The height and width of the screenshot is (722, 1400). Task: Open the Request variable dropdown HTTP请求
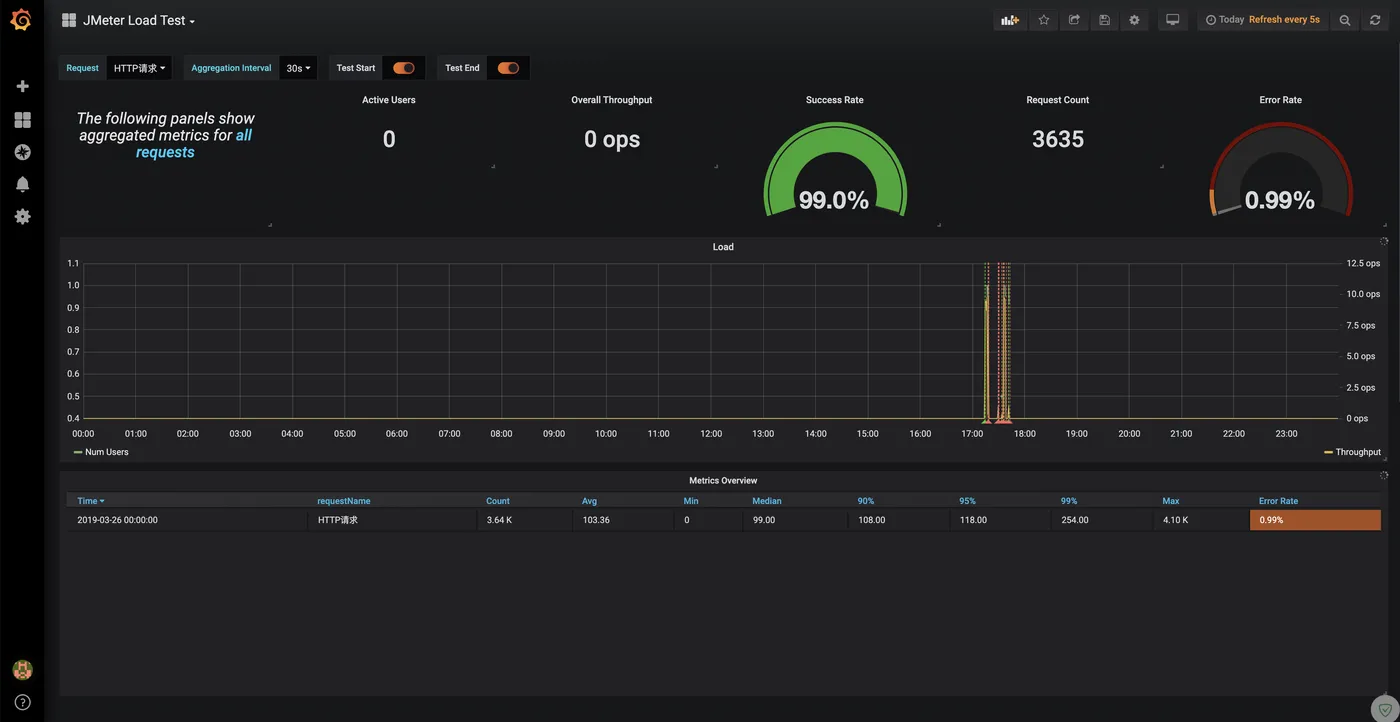[x=139, y=68]
